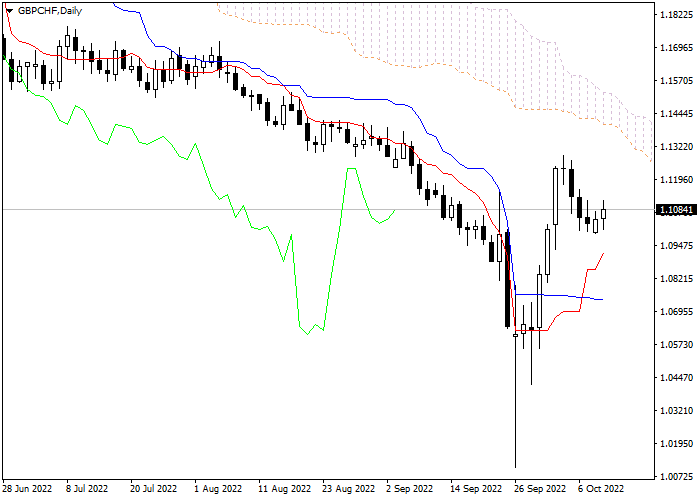Click the GBPCHF,Daily chart title
Viewport: 700px width, 500px height.
(x=50, y=11)
